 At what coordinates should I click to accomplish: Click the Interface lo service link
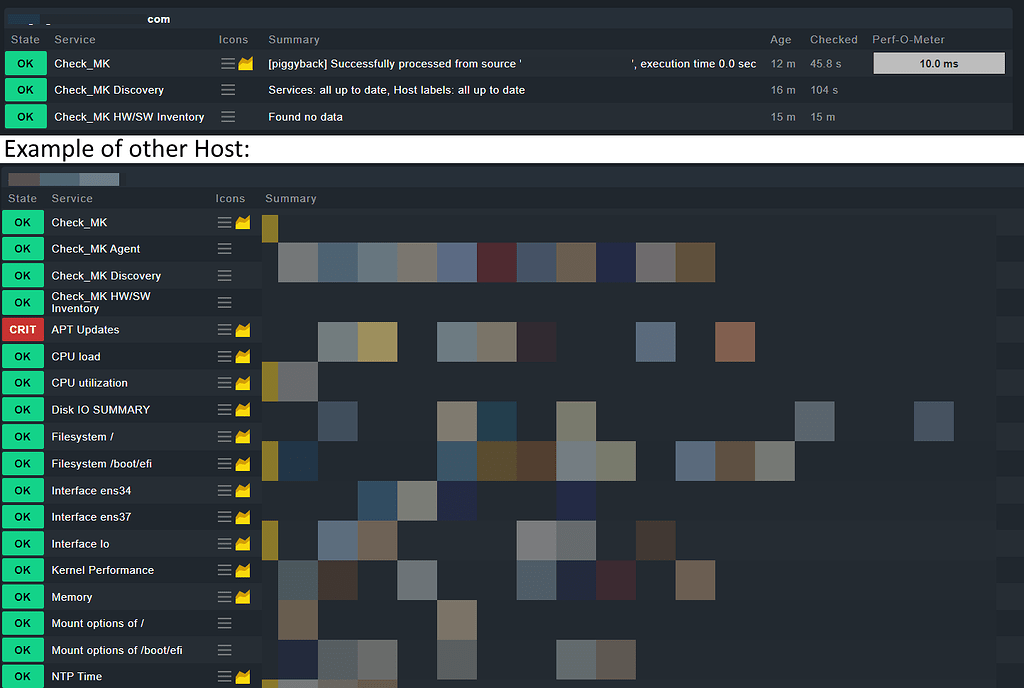pos(80,543)
